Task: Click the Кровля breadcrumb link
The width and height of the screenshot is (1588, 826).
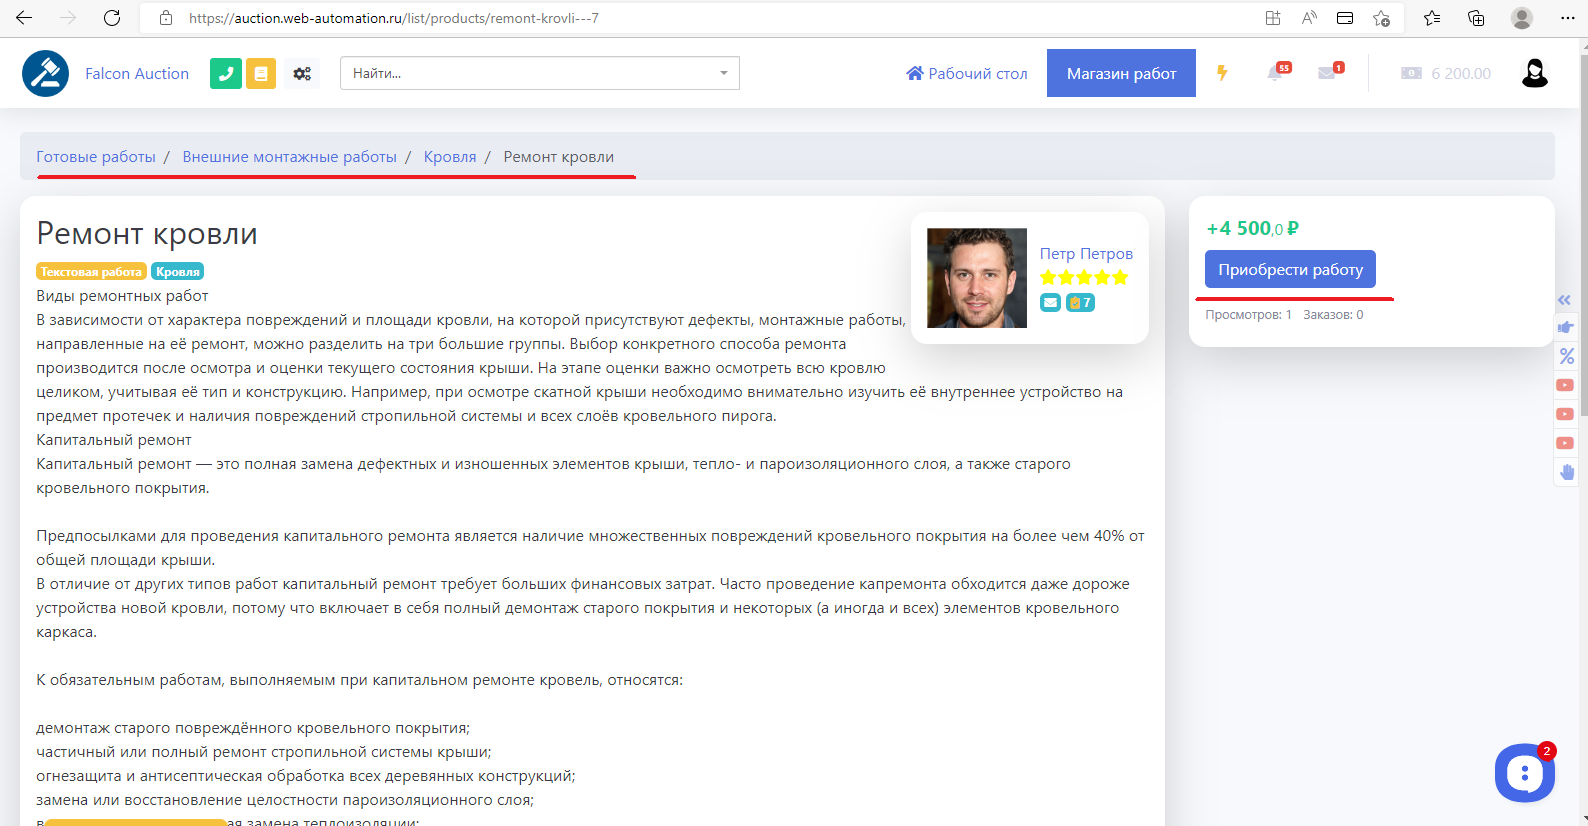Action: point(450,157)
